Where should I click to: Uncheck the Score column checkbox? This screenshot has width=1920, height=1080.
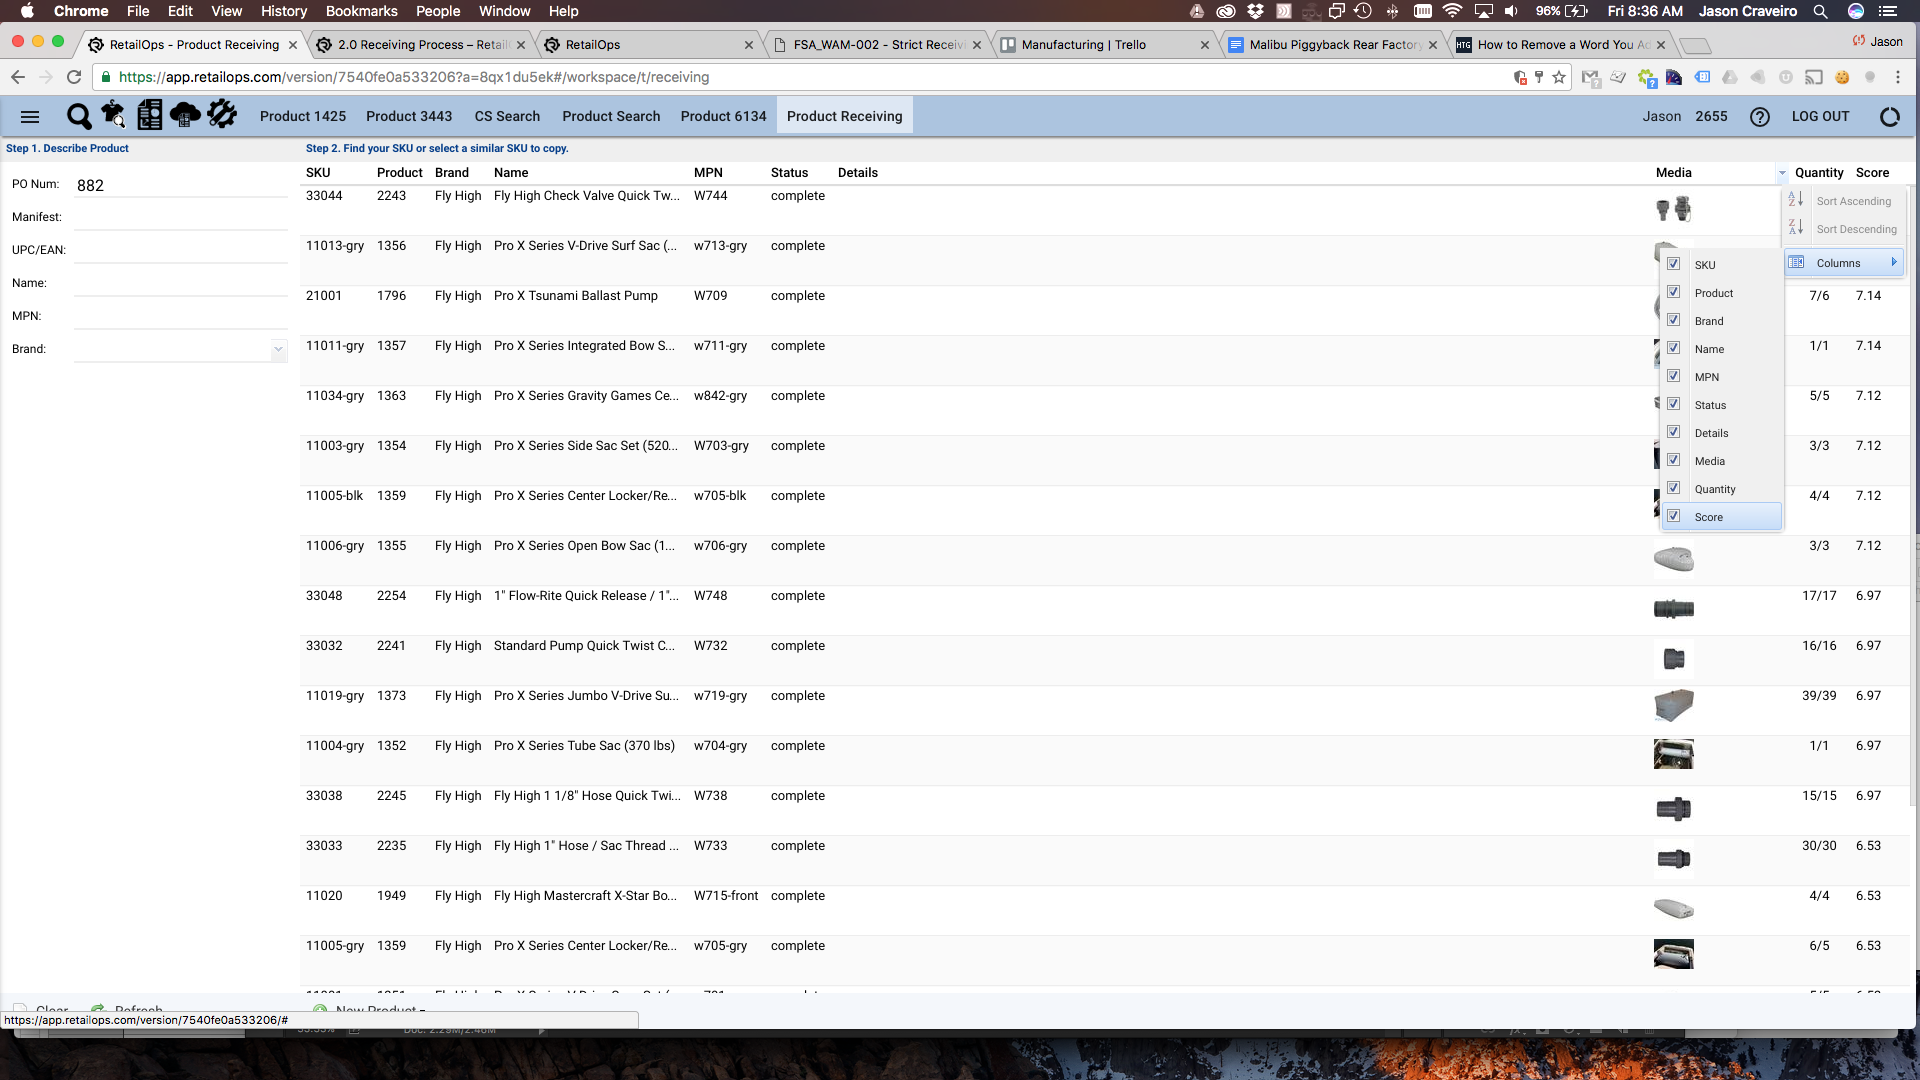coord(1673,517)
